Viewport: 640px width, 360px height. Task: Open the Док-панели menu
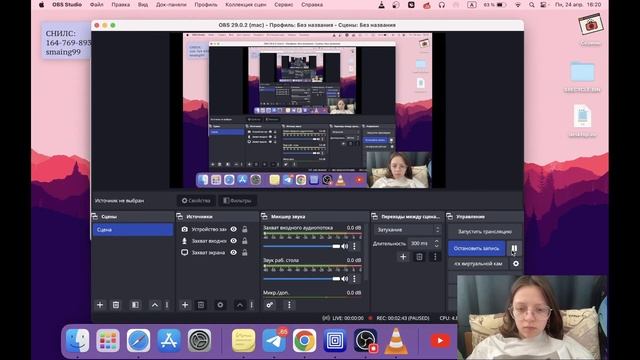(x=171, y=5)
